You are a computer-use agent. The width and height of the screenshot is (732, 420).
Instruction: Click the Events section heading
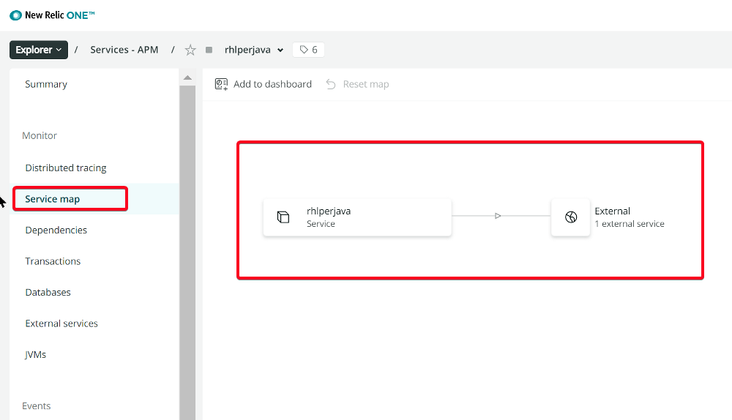[36, 406]
